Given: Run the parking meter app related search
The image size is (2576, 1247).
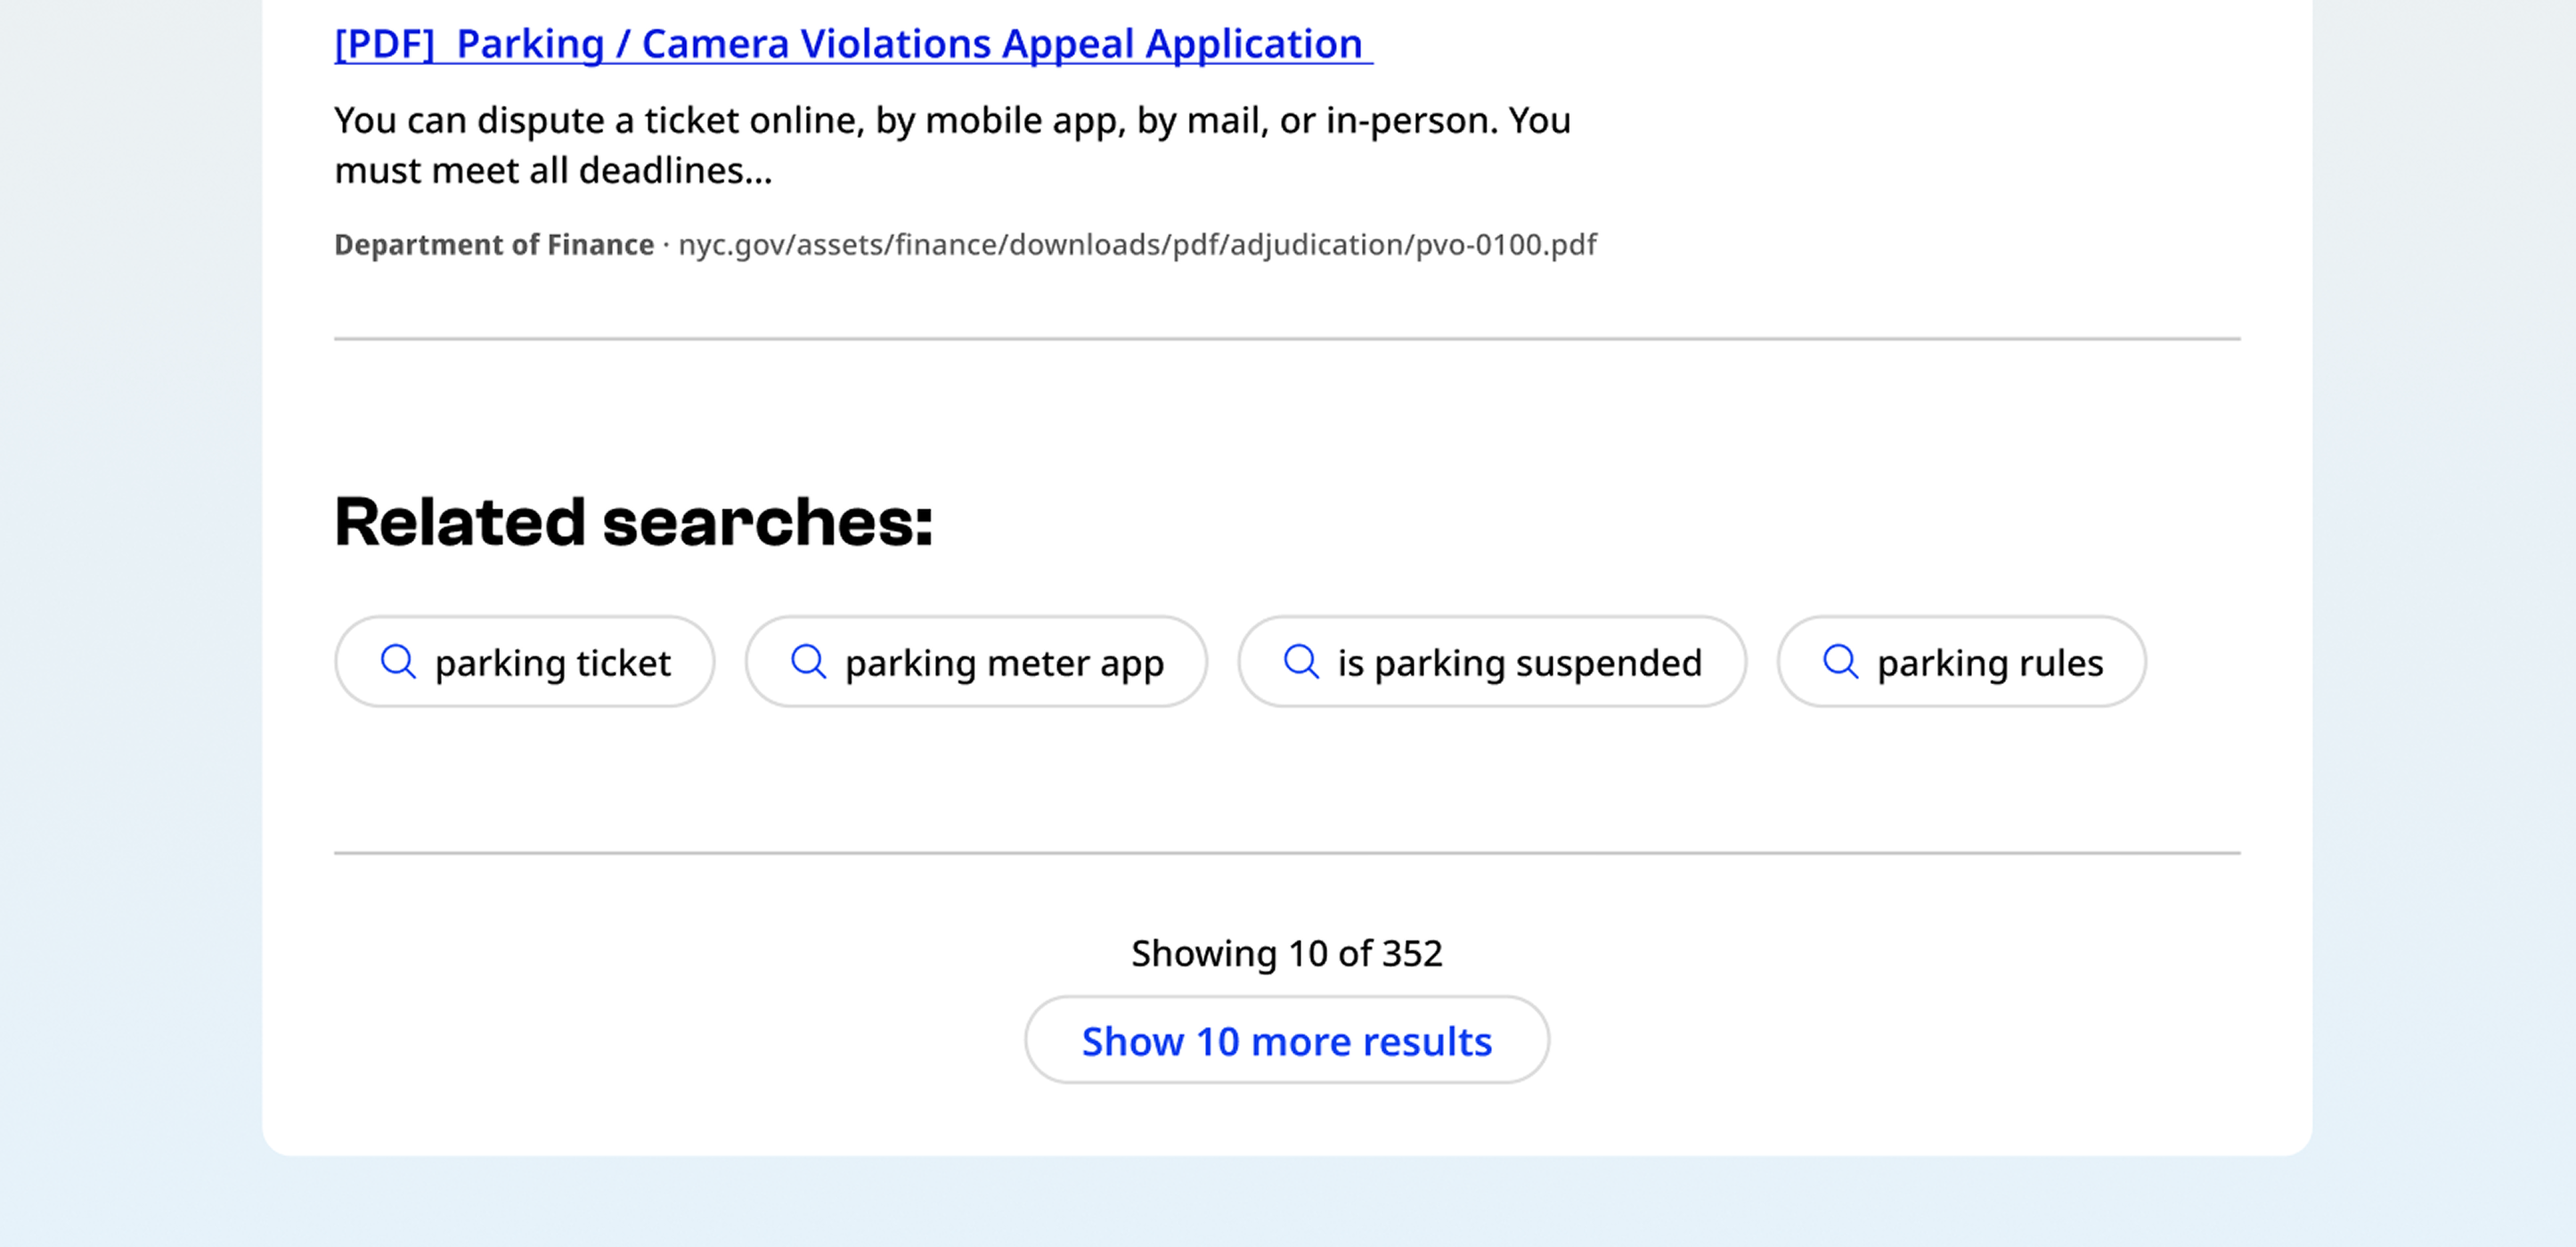Looking at the screenshot, I should 975,661.
